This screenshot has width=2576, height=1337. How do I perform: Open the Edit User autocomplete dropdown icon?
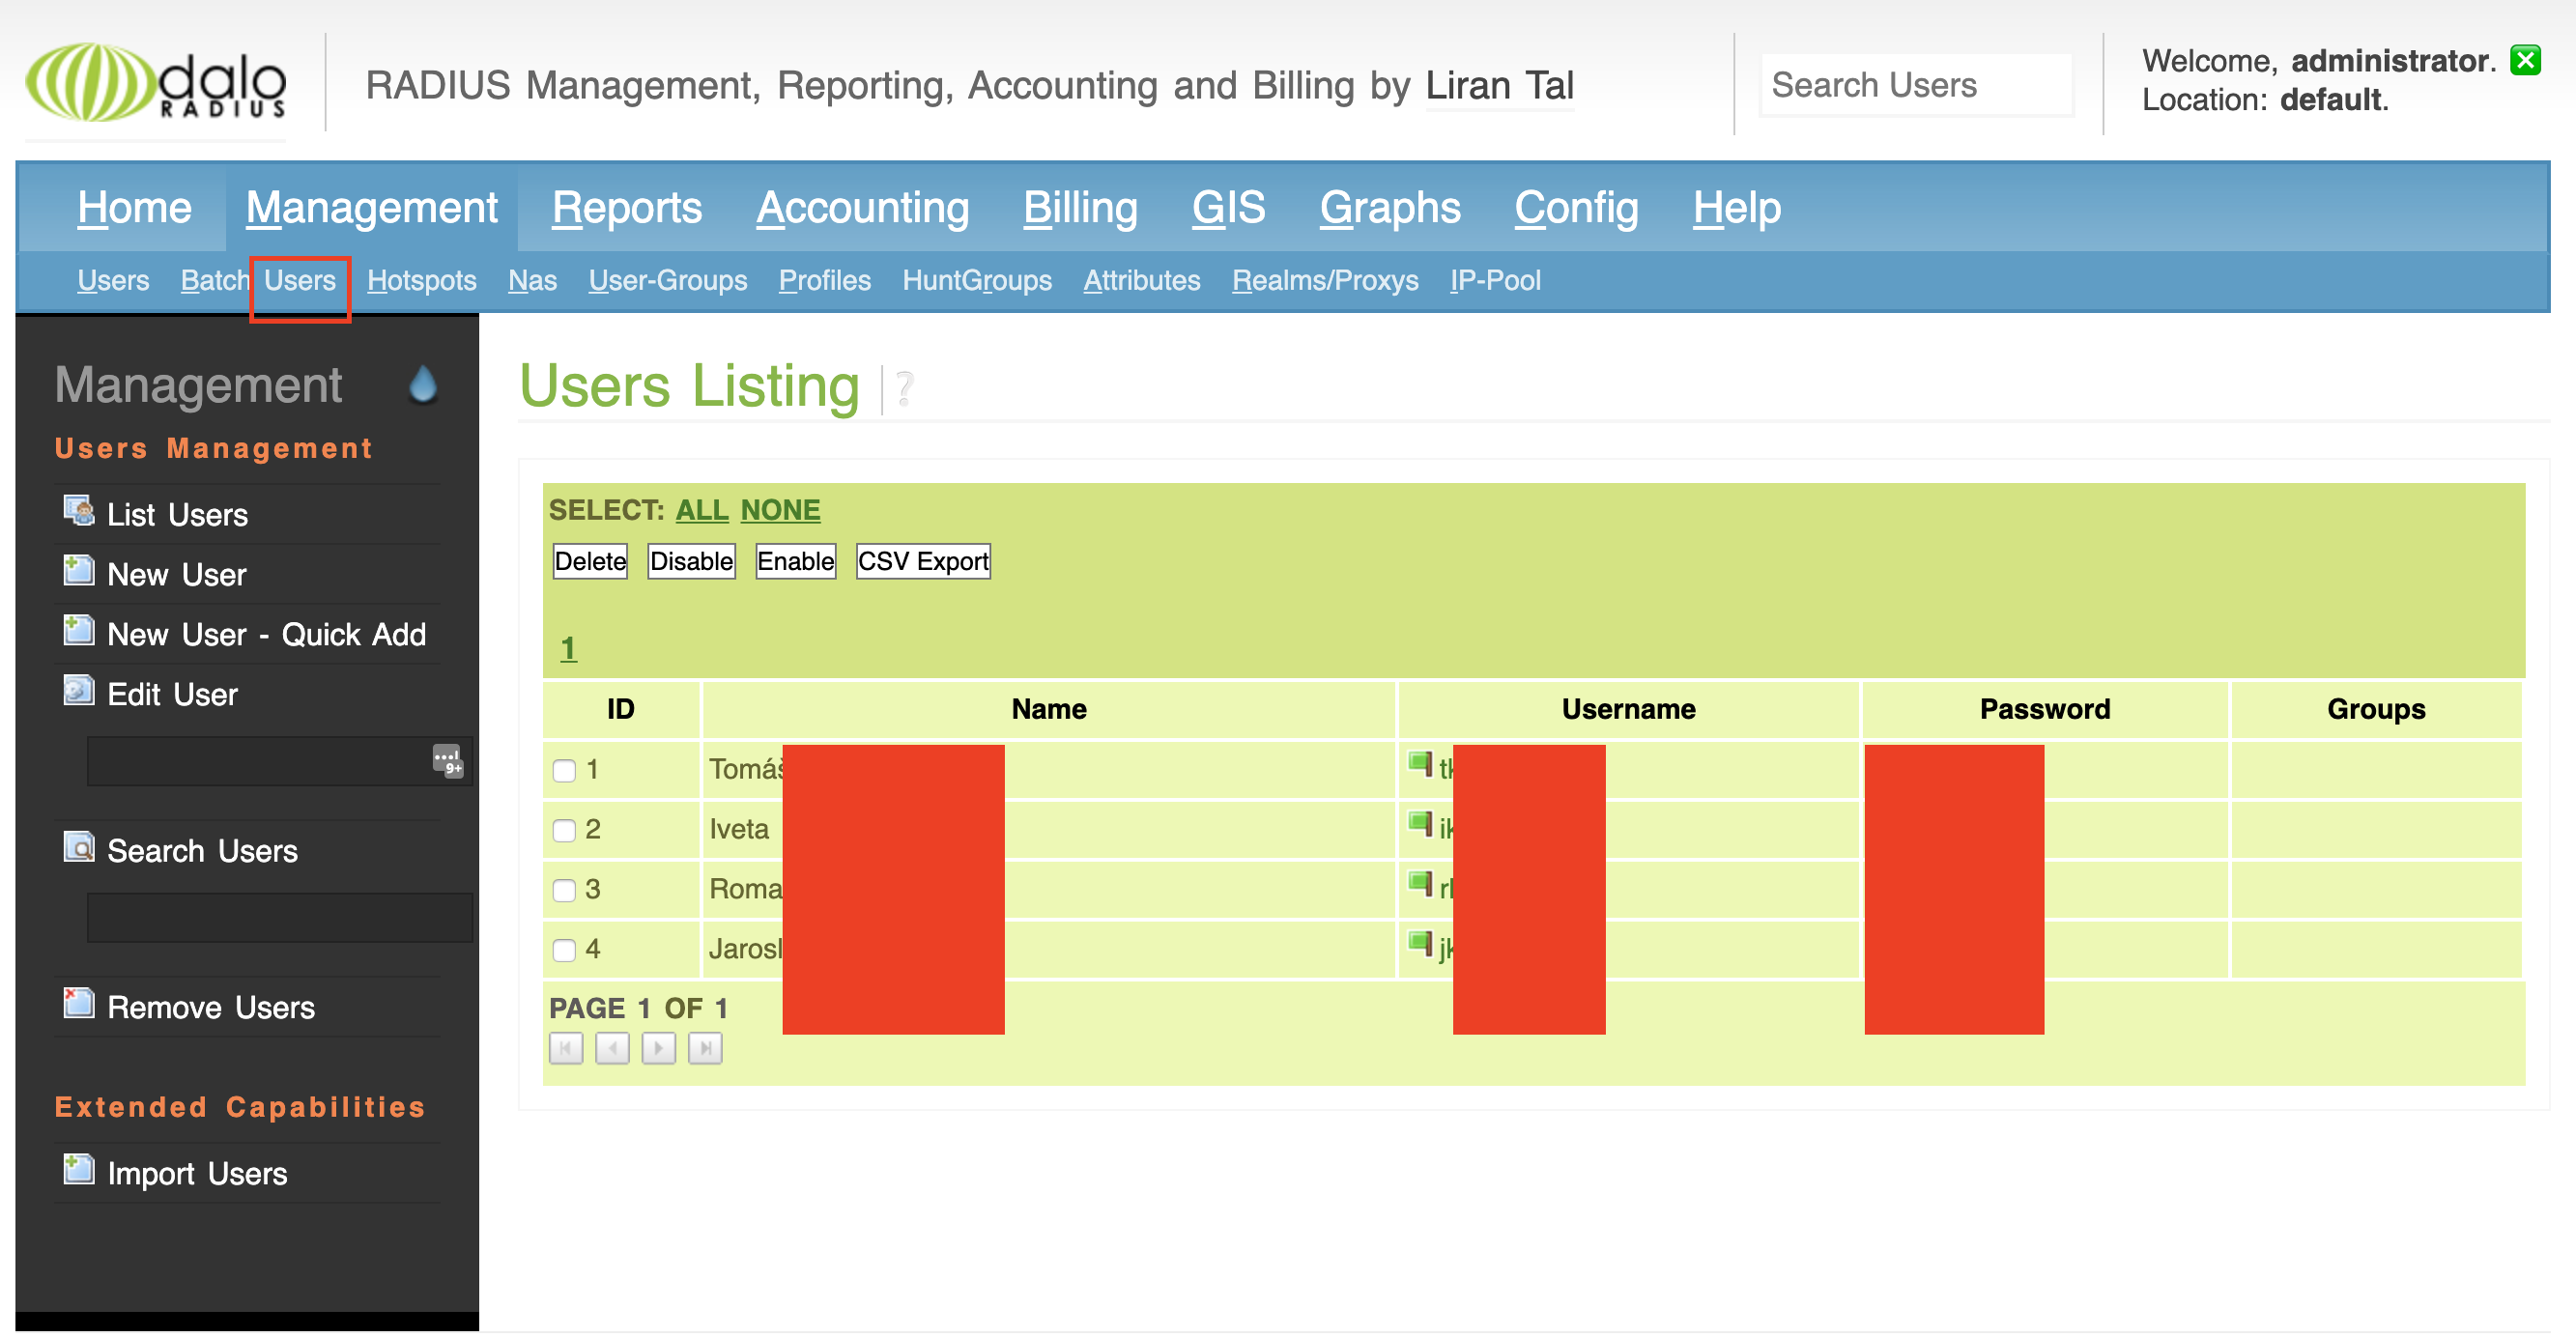point(447,761)
